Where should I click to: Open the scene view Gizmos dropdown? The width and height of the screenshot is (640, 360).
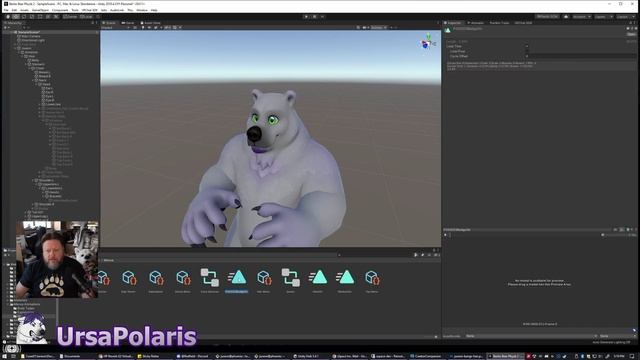click(x=378, y=27)
